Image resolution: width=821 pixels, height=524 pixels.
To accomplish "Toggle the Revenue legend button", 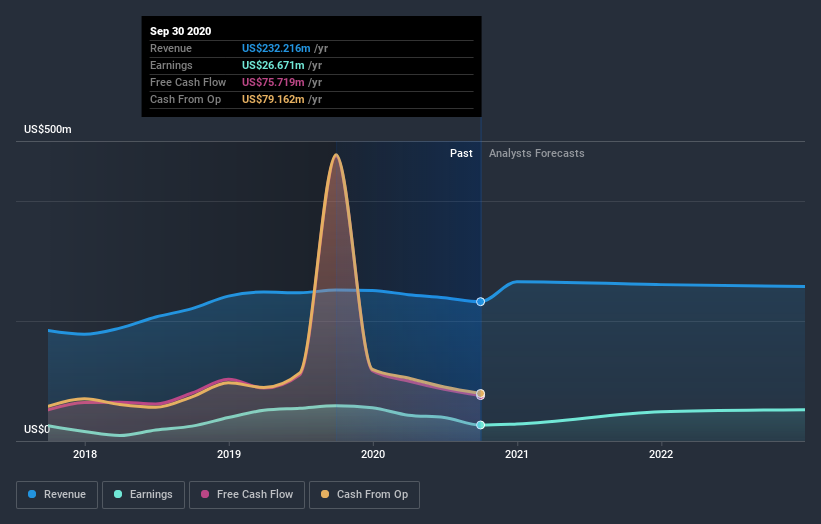I will (57, 495).
